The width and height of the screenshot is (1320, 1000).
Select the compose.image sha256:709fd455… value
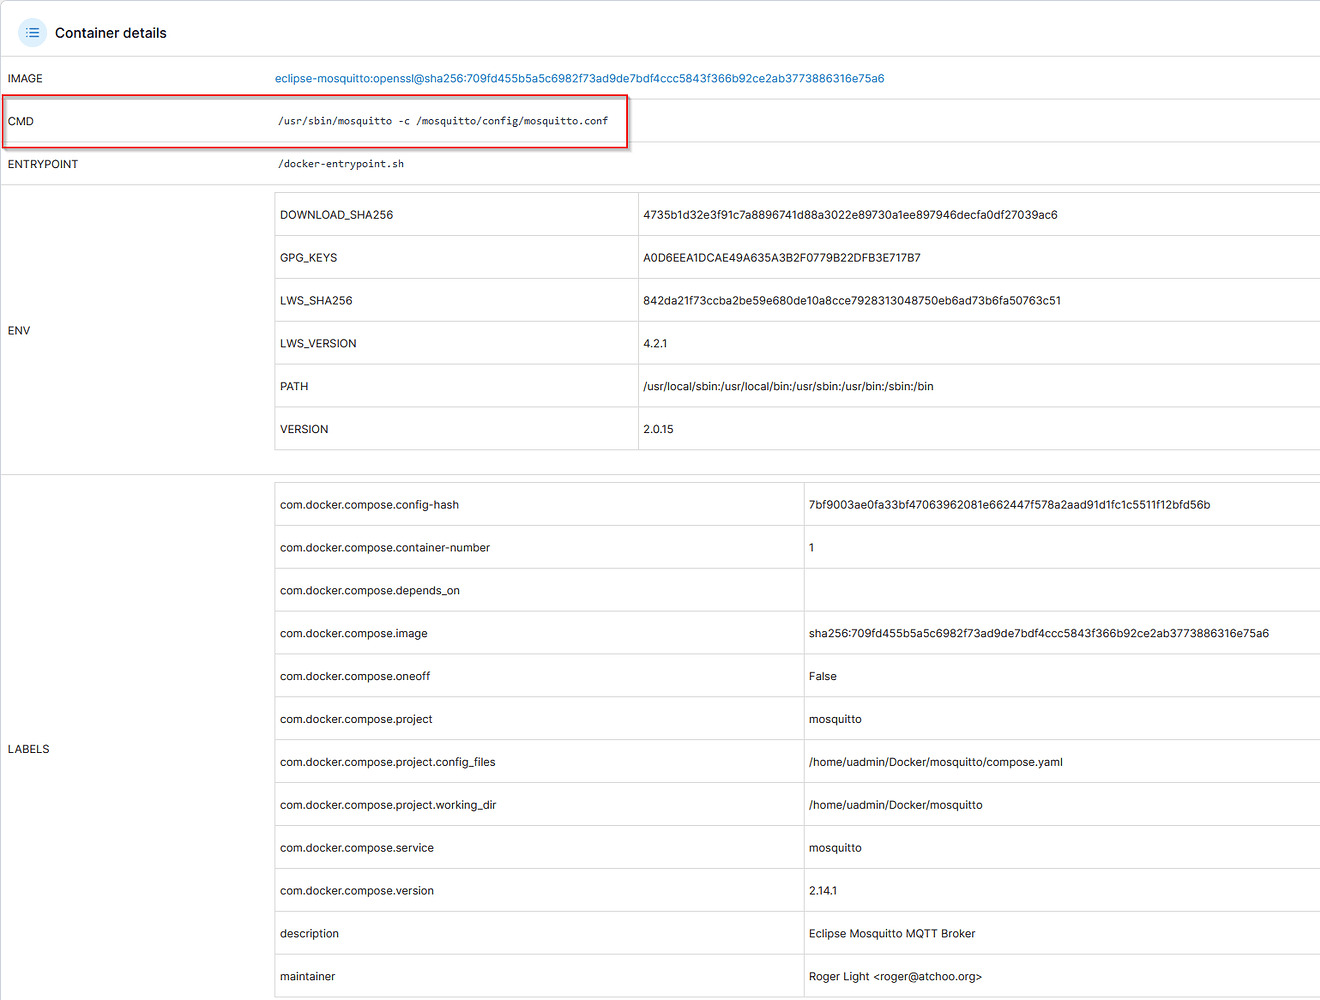point(1039,634)
